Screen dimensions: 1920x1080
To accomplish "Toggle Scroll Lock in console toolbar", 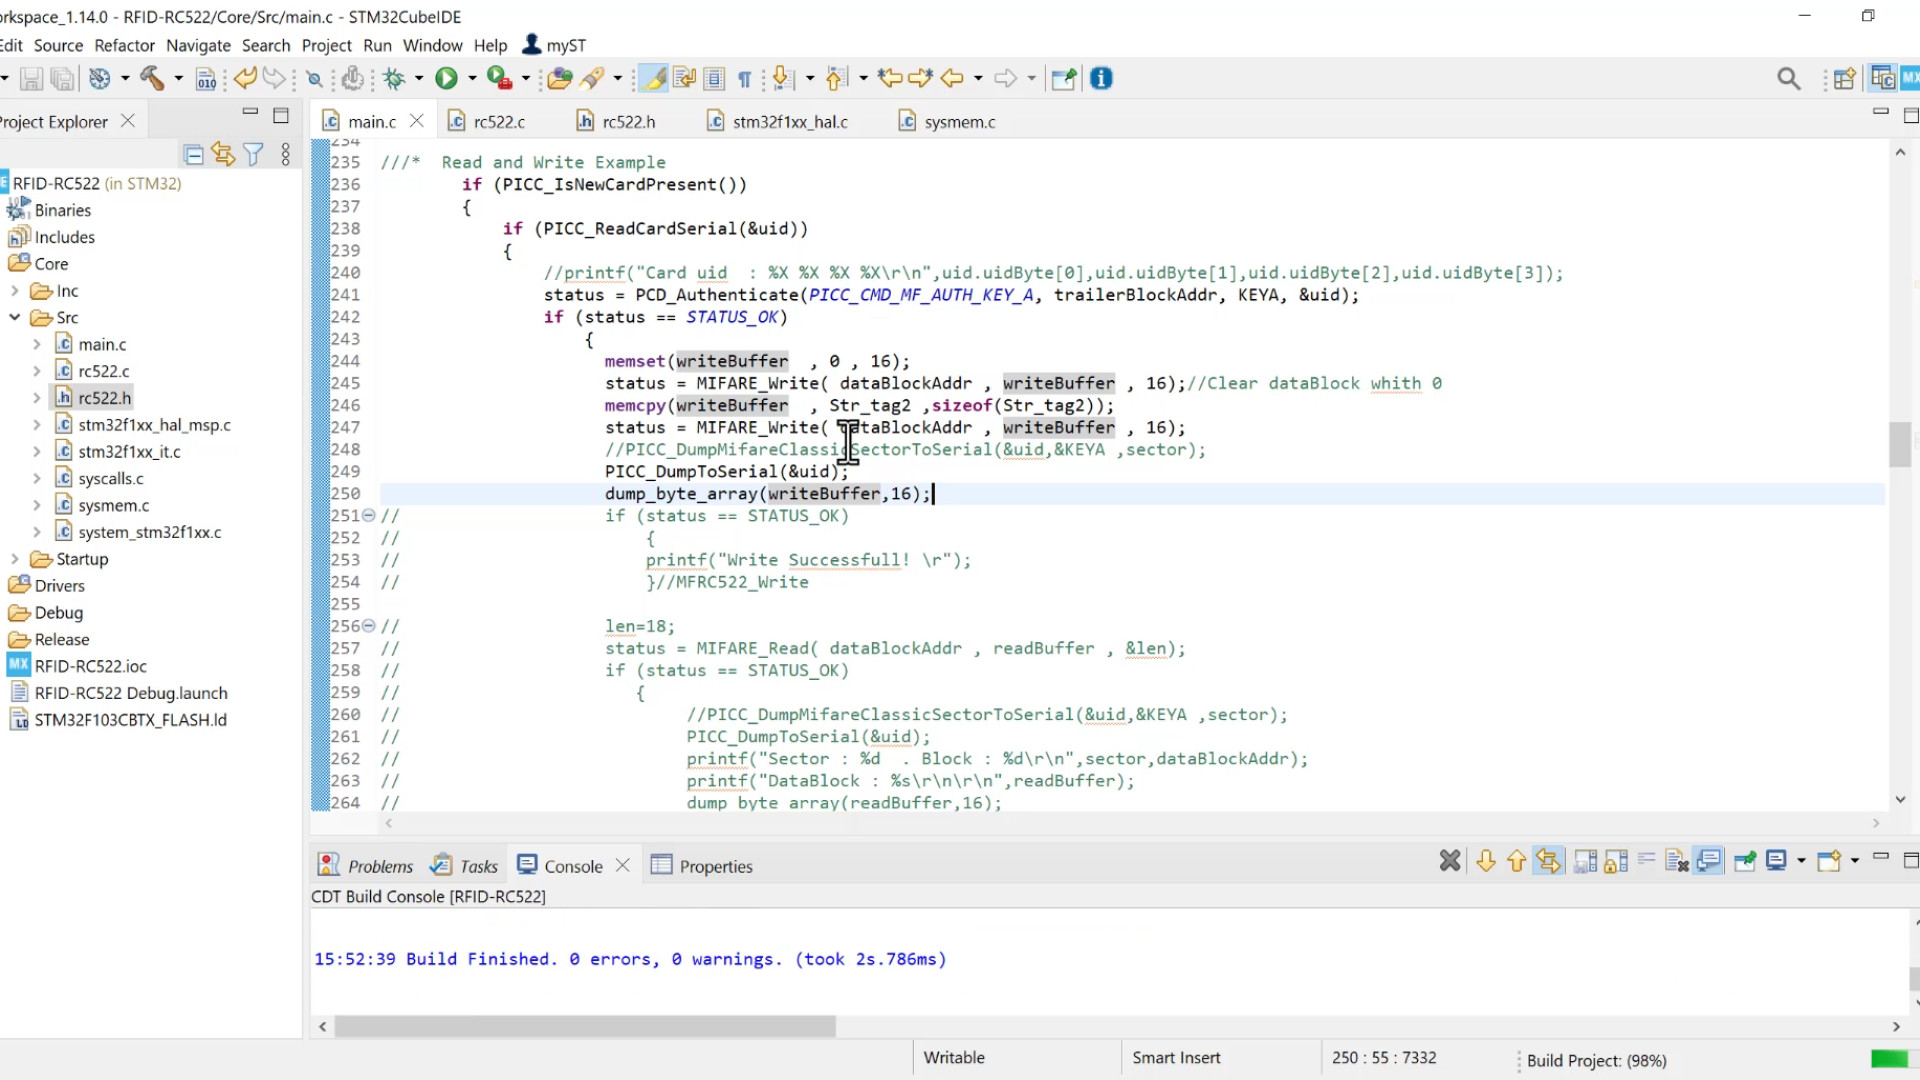I will [x=1616, y=861].
